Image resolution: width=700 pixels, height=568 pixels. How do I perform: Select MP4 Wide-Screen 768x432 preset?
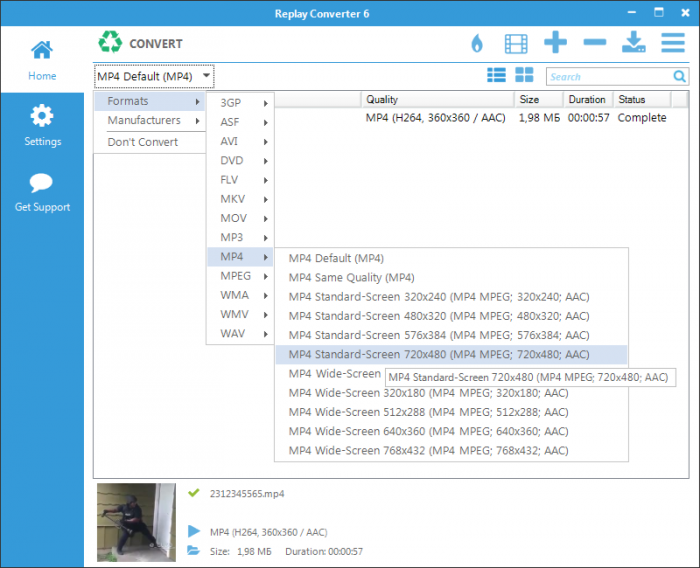pos(428,451)
